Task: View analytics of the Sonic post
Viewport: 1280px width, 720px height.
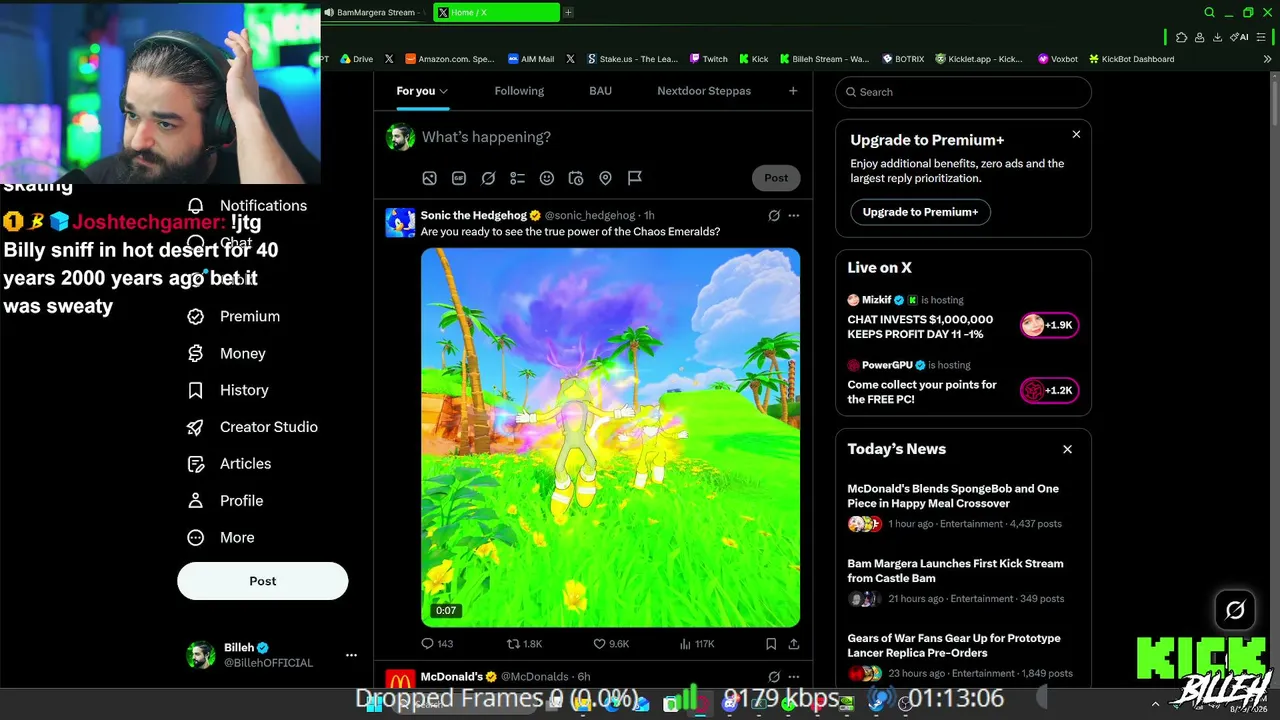Action: click(697, 644)
